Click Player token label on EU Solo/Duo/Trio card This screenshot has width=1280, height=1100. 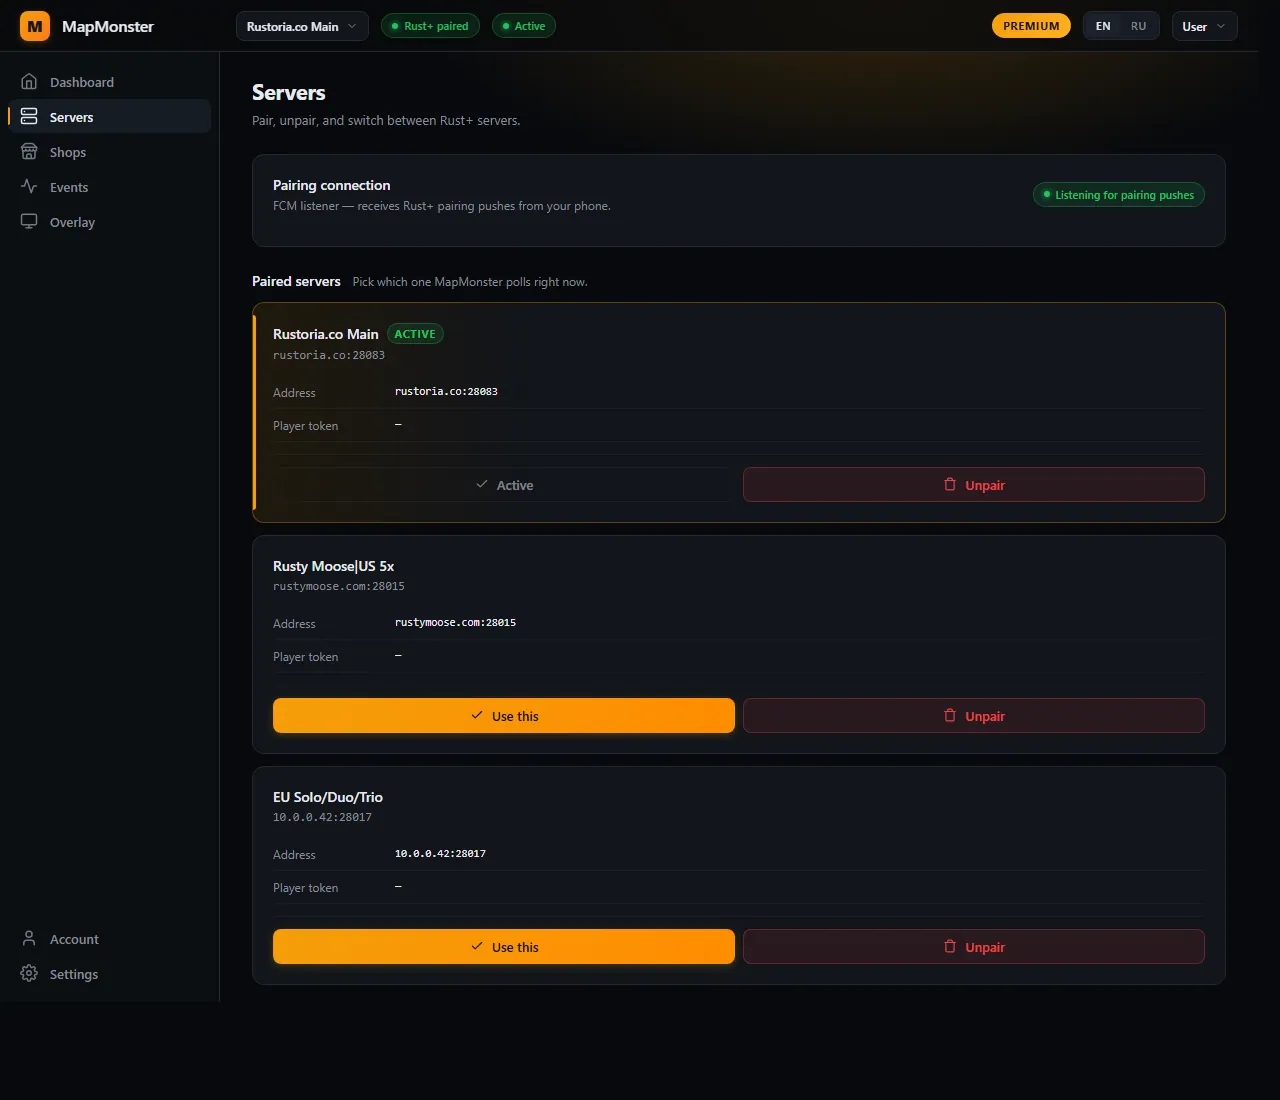coord(306,888)
